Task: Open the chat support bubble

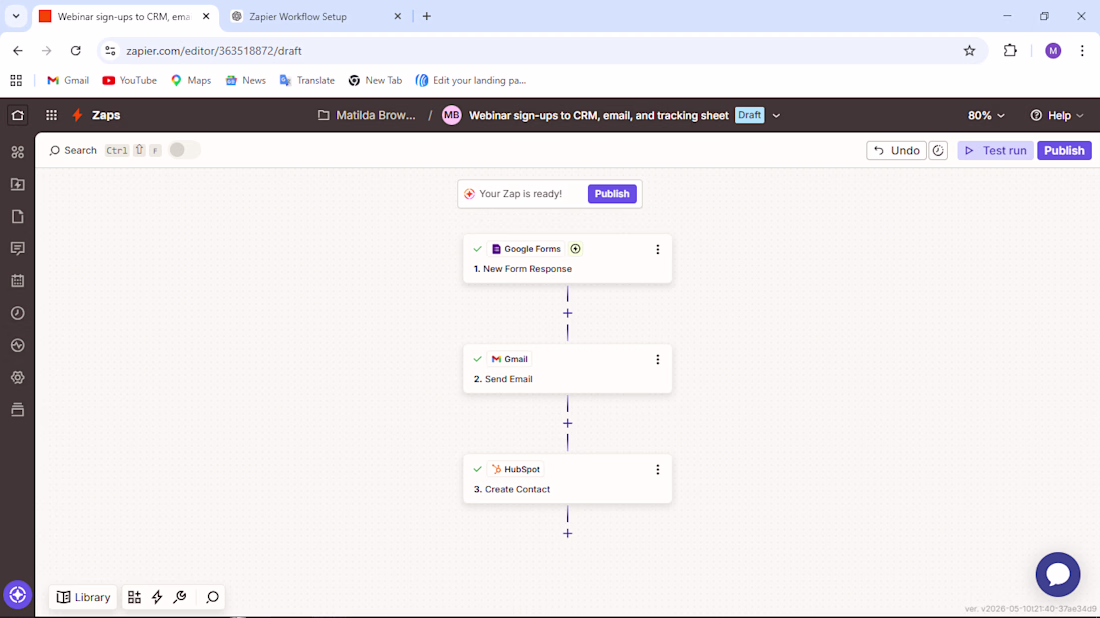Action: coord(1058,575)
